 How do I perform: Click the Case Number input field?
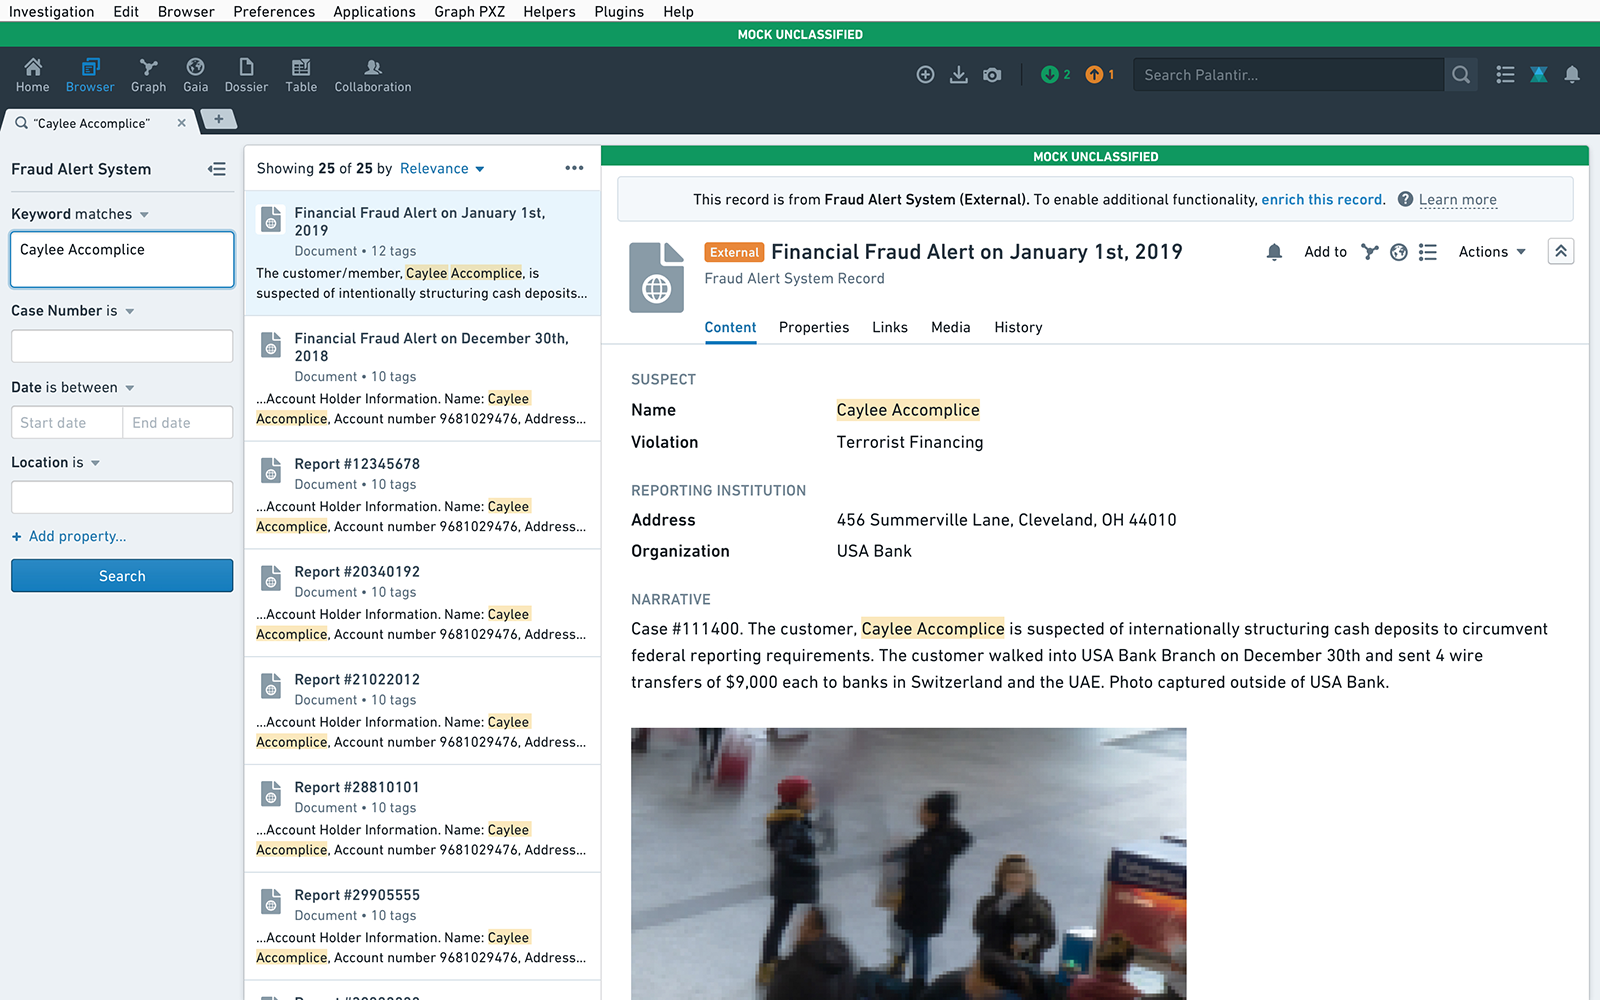pyautogui.click(x=122, y=346)
